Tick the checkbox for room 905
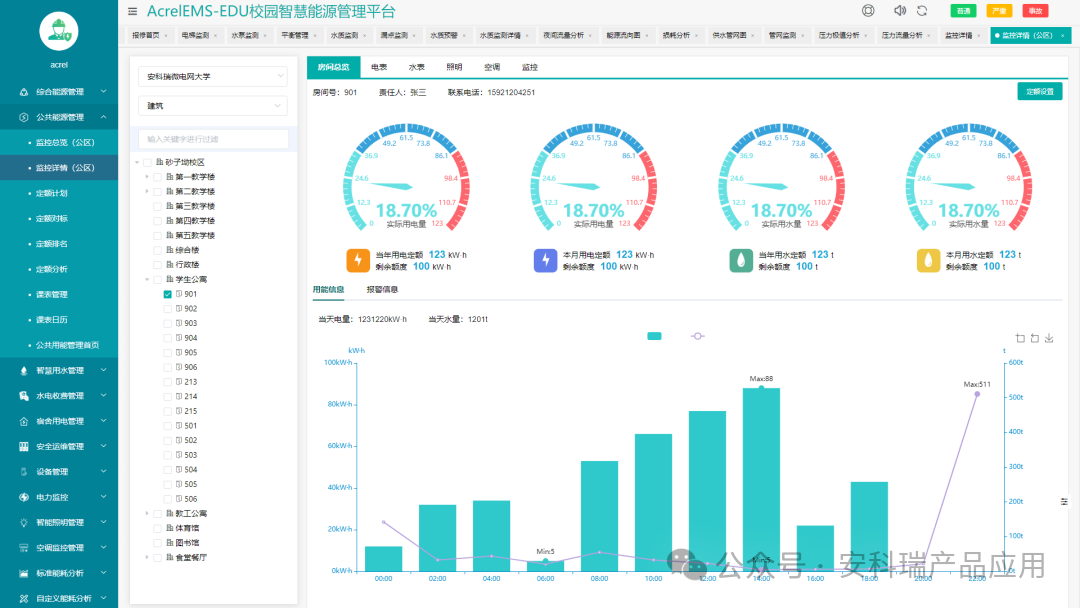1080x608 pixels. tap(168, 353)
